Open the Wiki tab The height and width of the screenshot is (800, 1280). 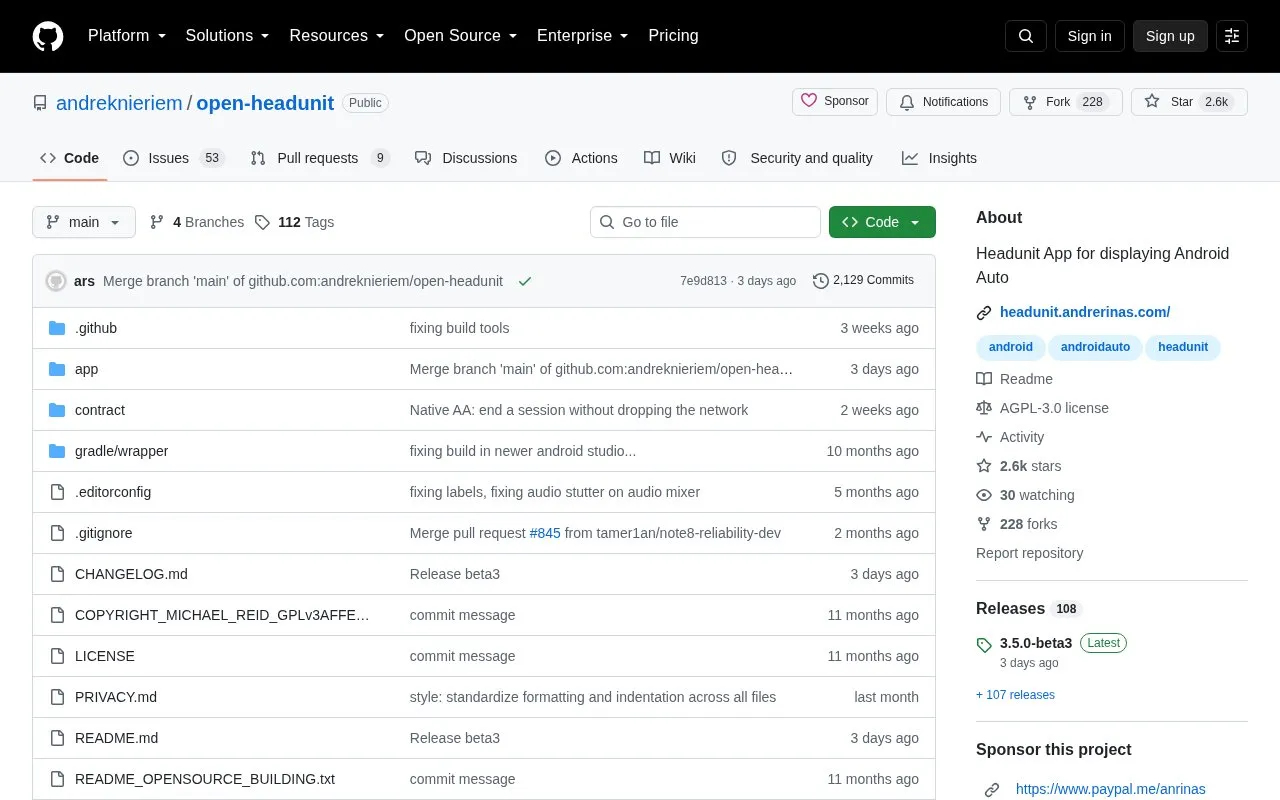click(x=670, y=158)
